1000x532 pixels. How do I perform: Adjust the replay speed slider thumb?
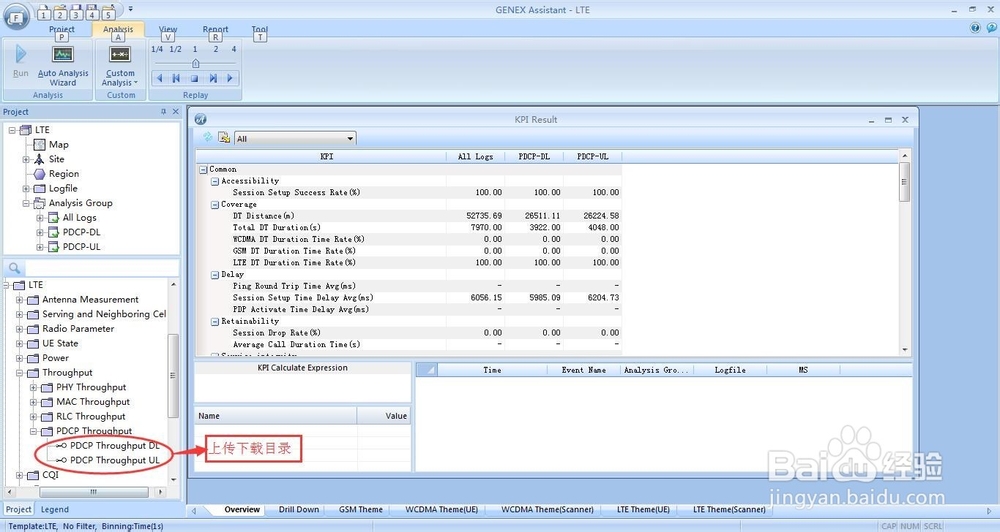tap(196, 63)
